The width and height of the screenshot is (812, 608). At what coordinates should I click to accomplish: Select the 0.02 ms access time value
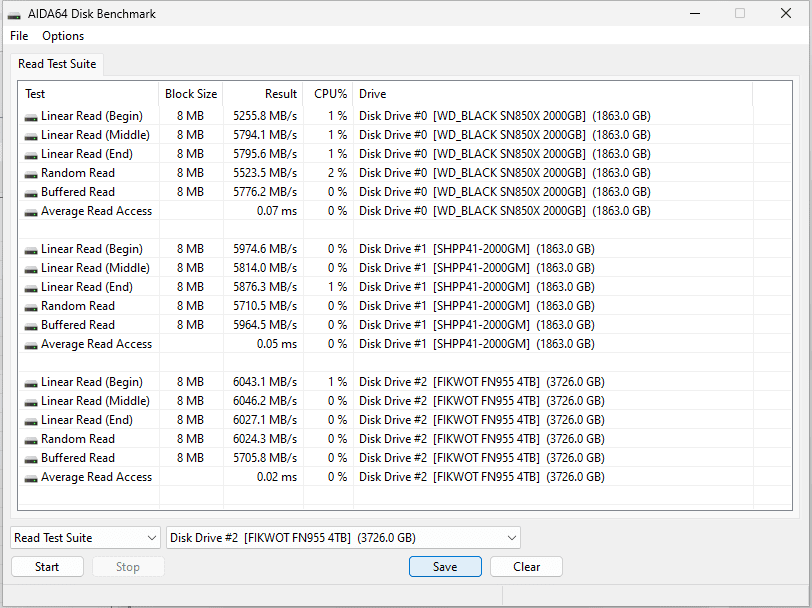tap(277, 477)
